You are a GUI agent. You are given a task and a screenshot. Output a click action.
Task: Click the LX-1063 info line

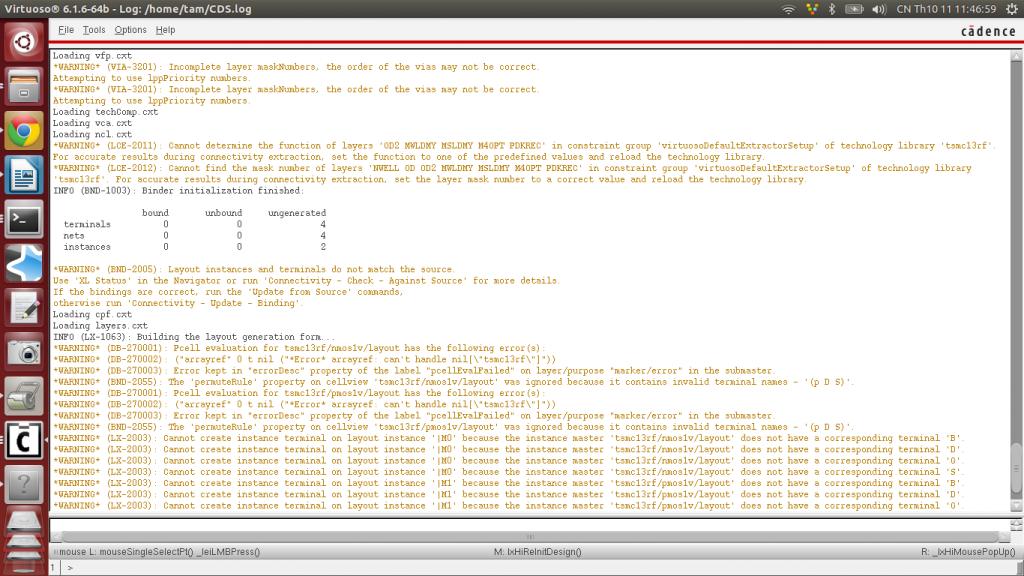(x=194, y=337)
